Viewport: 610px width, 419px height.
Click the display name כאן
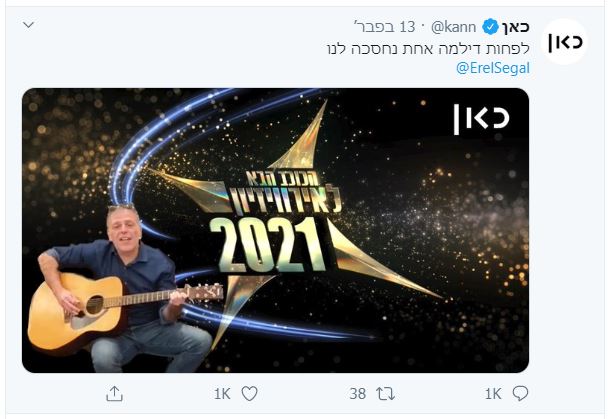point(516,27)
